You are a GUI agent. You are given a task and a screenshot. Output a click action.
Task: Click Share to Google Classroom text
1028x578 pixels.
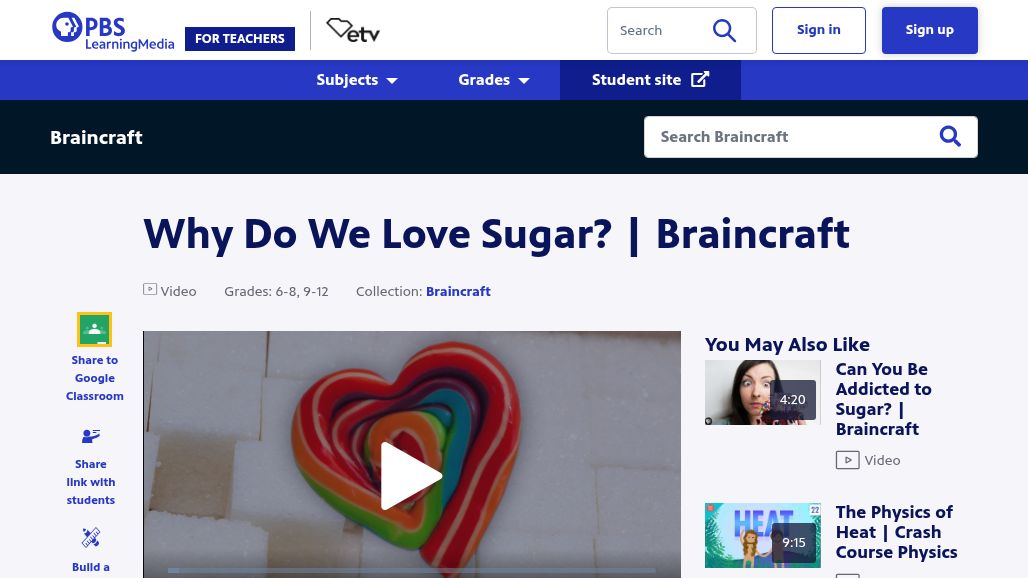tap(94, 378)
